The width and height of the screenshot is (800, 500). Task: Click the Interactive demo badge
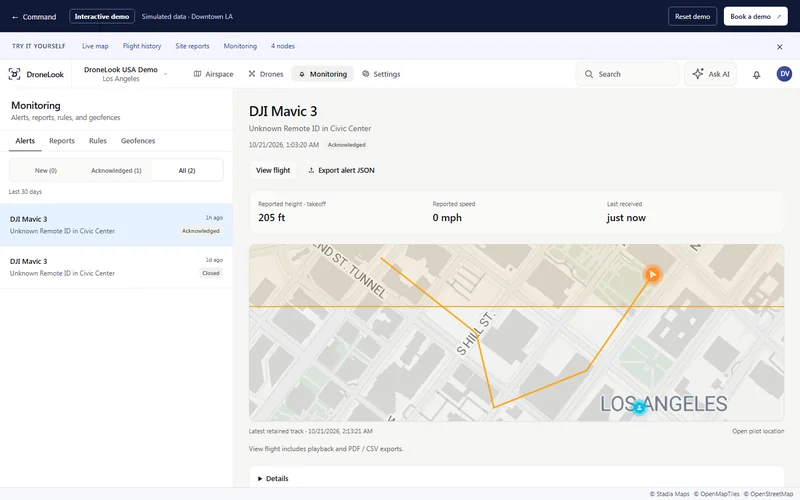tap(102, 16)
